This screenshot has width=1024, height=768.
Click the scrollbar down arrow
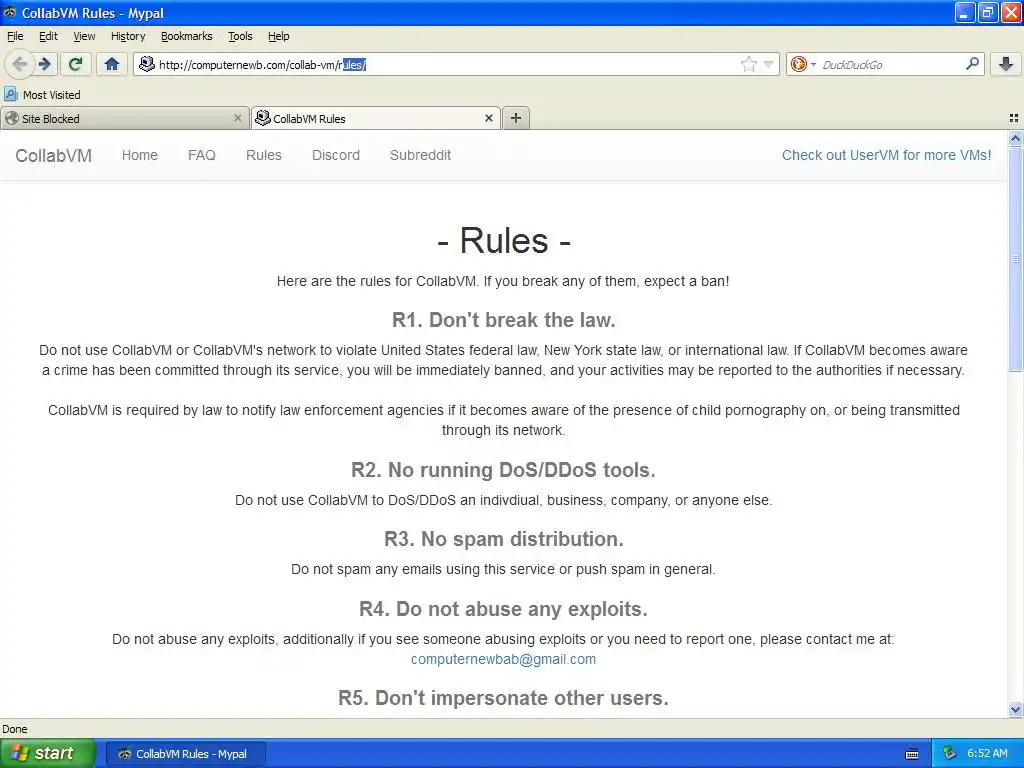(1015, 709)
